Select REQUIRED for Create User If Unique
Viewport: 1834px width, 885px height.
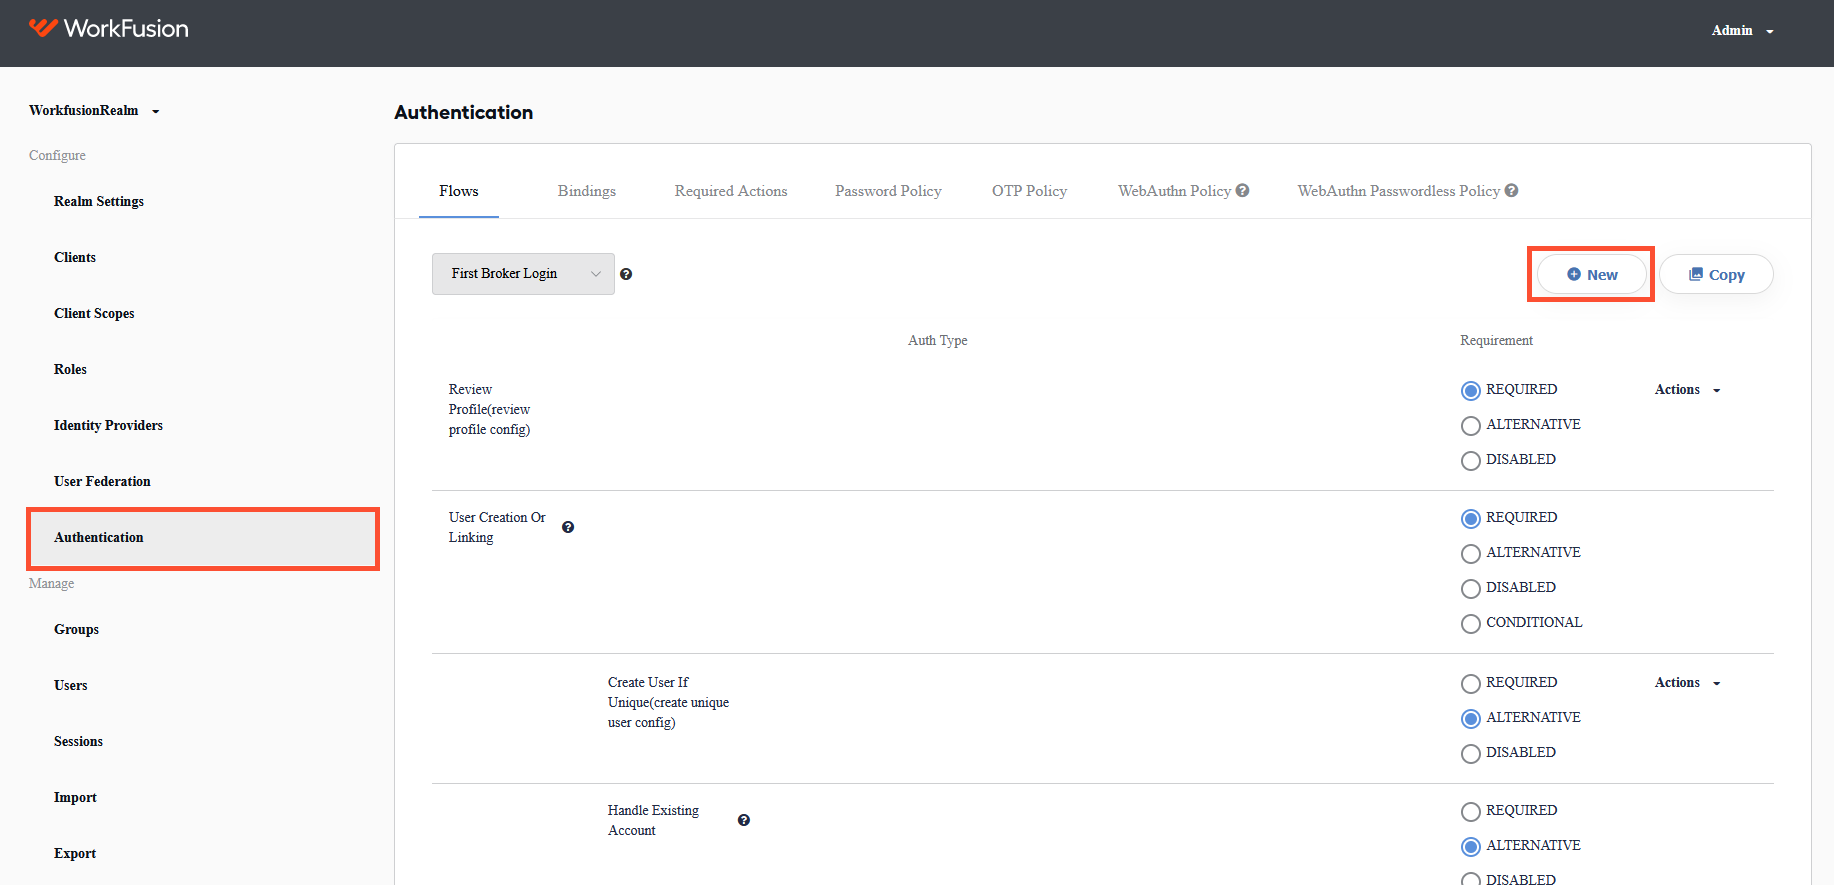tap(1470, 683)
